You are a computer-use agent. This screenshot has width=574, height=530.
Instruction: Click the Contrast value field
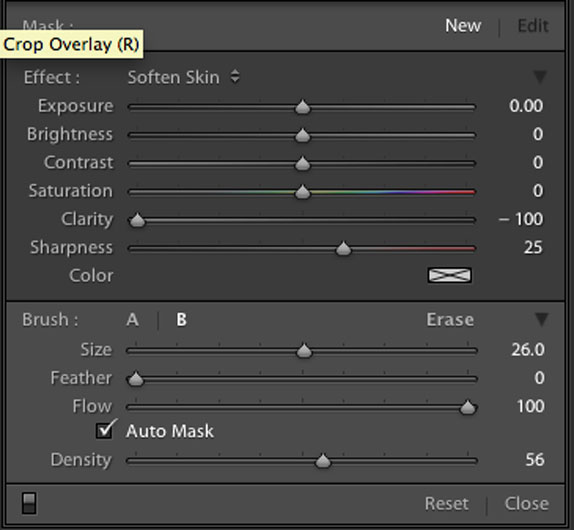point(538,163)
